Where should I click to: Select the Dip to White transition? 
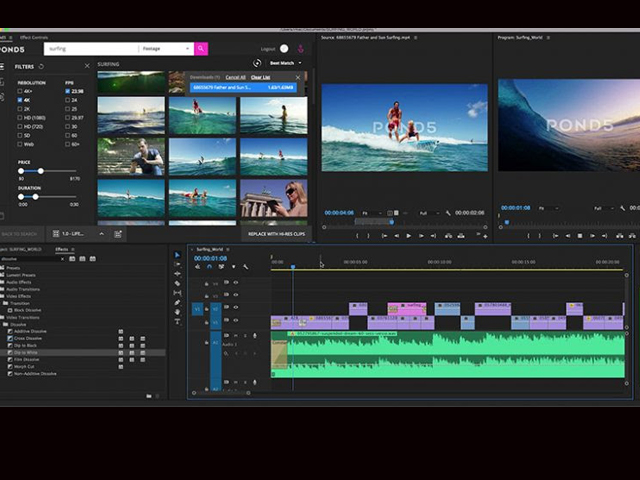pos(26,353)
